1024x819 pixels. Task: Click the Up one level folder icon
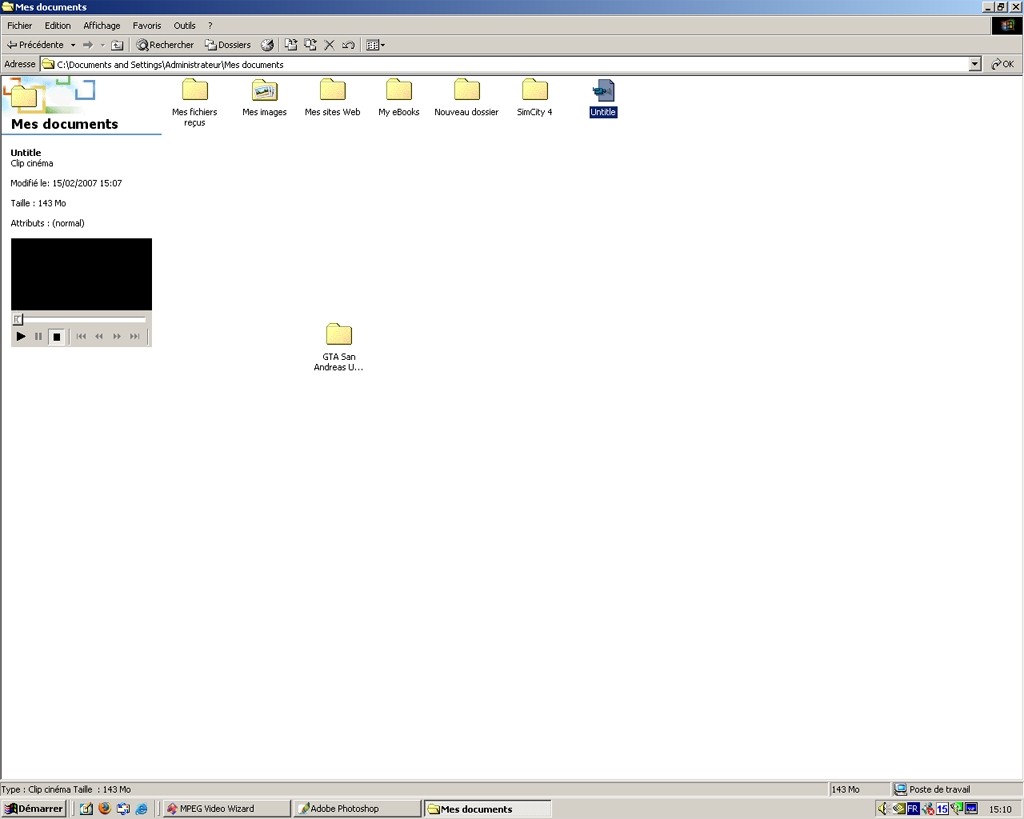(x=117, y=45)
